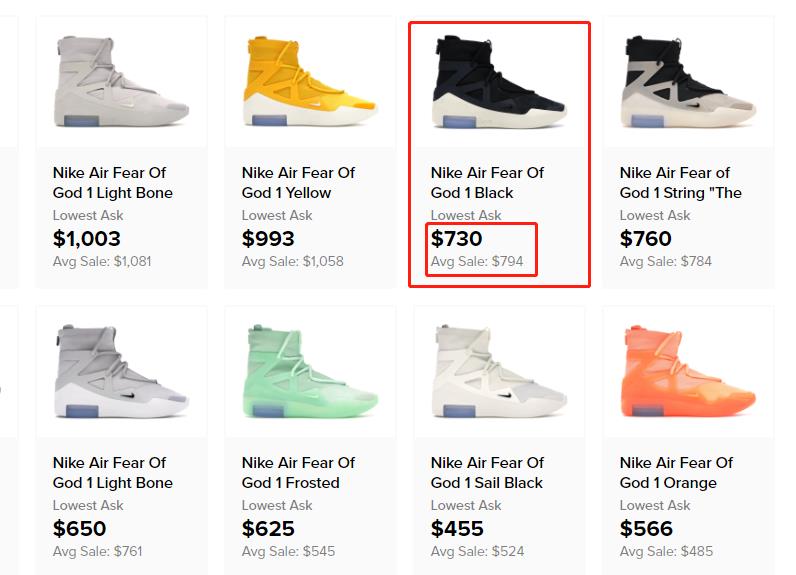Click the shoe image above the $1,003 price

coord(121,83)
